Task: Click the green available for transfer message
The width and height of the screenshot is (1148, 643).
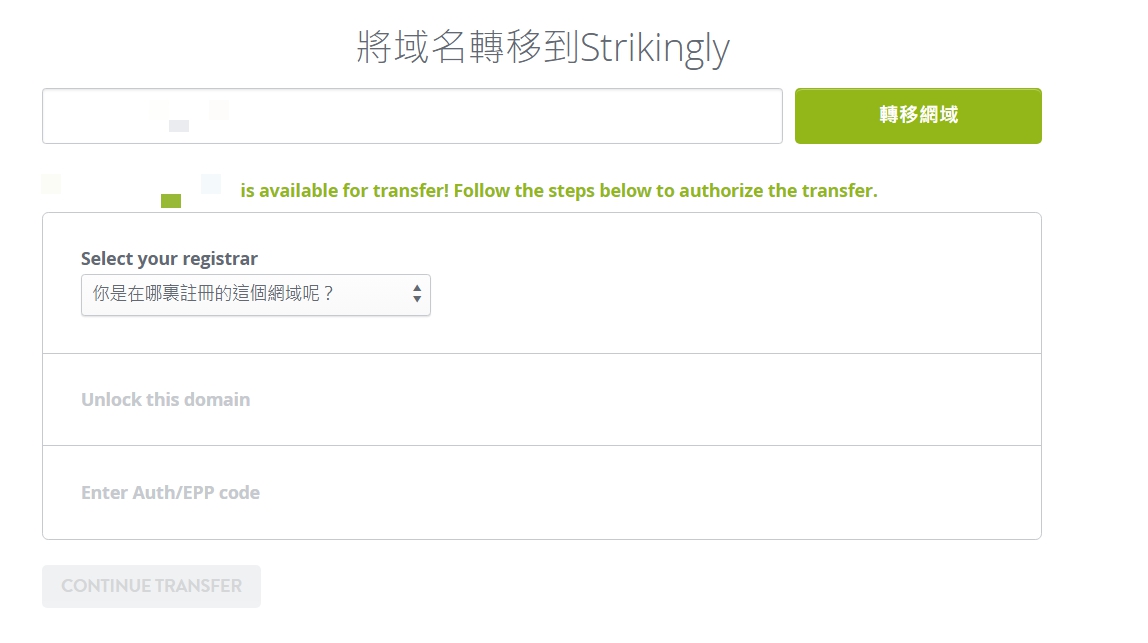Action: 559,191
